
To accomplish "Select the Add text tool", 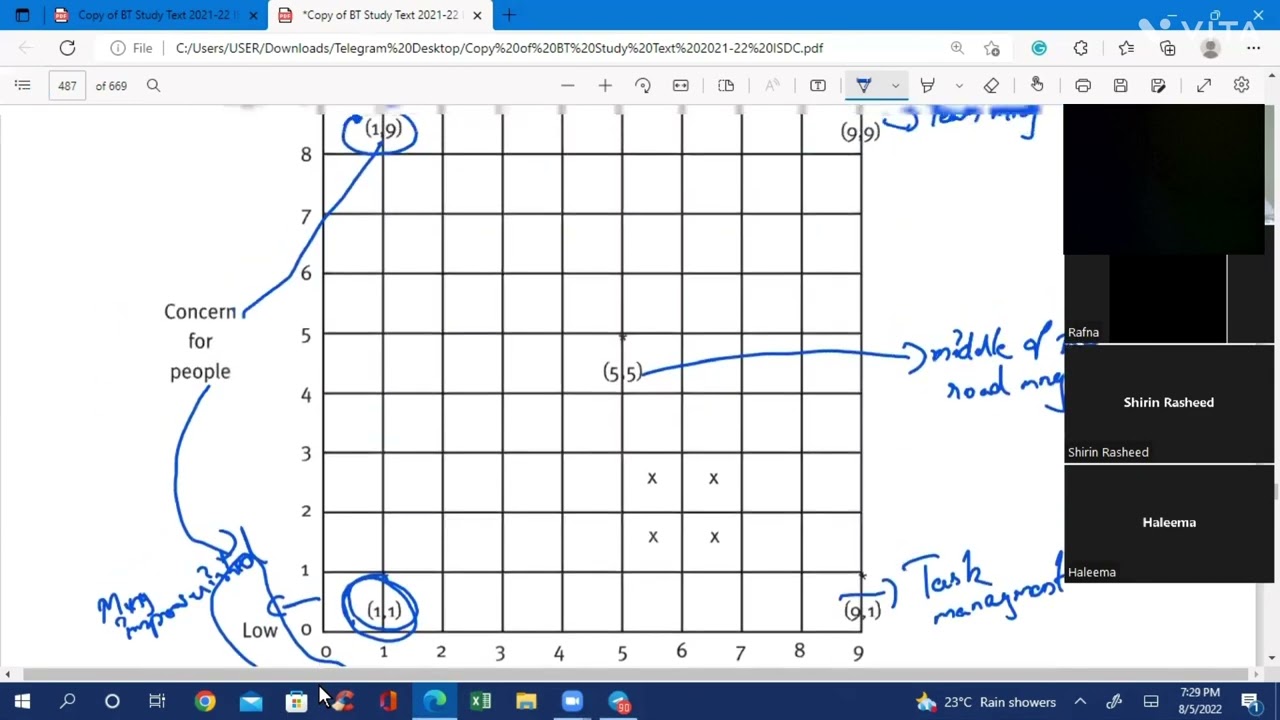I will tap(818, 86).
